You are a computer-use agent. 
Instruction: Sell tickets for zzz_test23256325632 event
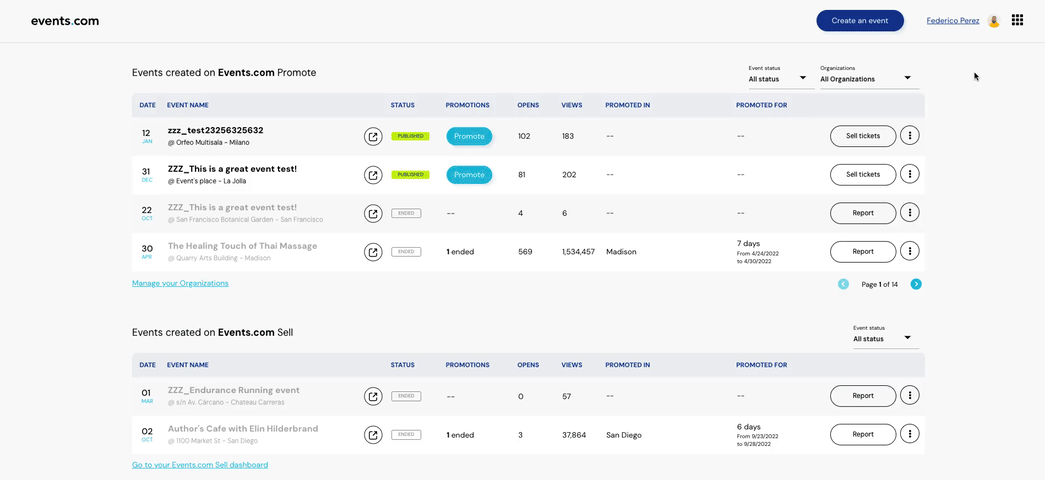[863, 136]
